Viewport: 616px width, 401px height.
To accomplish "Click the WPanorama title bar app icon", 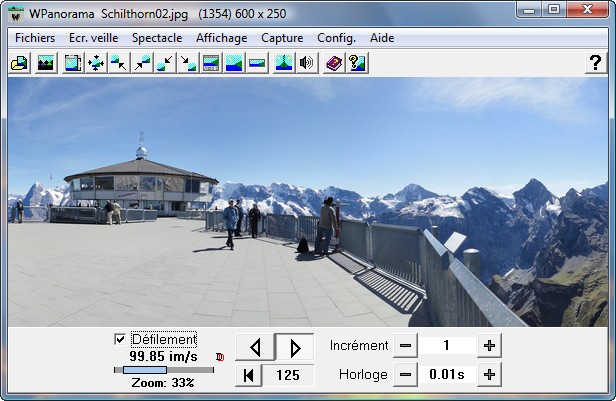I will 16,14.
